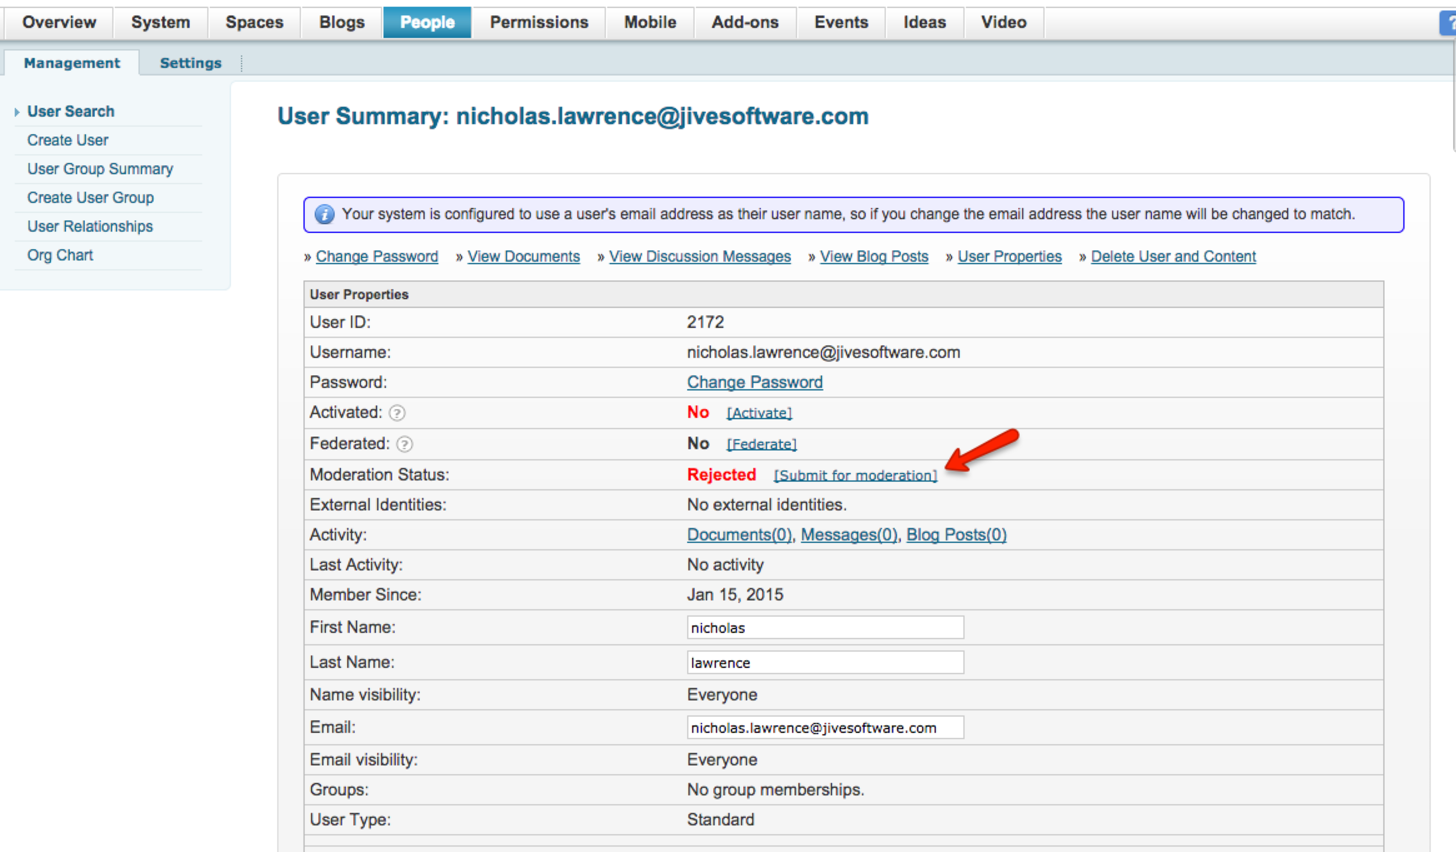
Task: Open the Add-ons tab
Action: (744, 22)
